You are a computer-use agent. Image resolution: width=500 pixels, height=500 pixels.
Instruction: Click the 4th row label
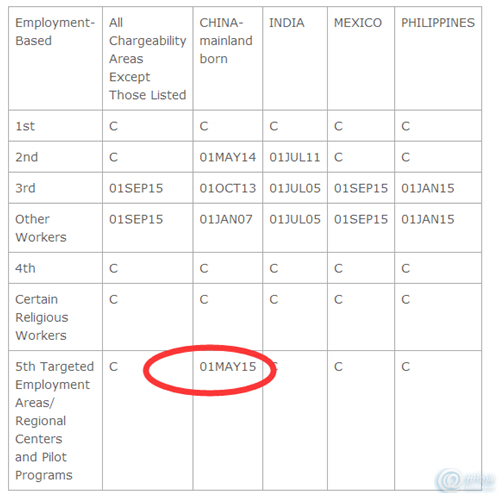(x=25, y=268)
